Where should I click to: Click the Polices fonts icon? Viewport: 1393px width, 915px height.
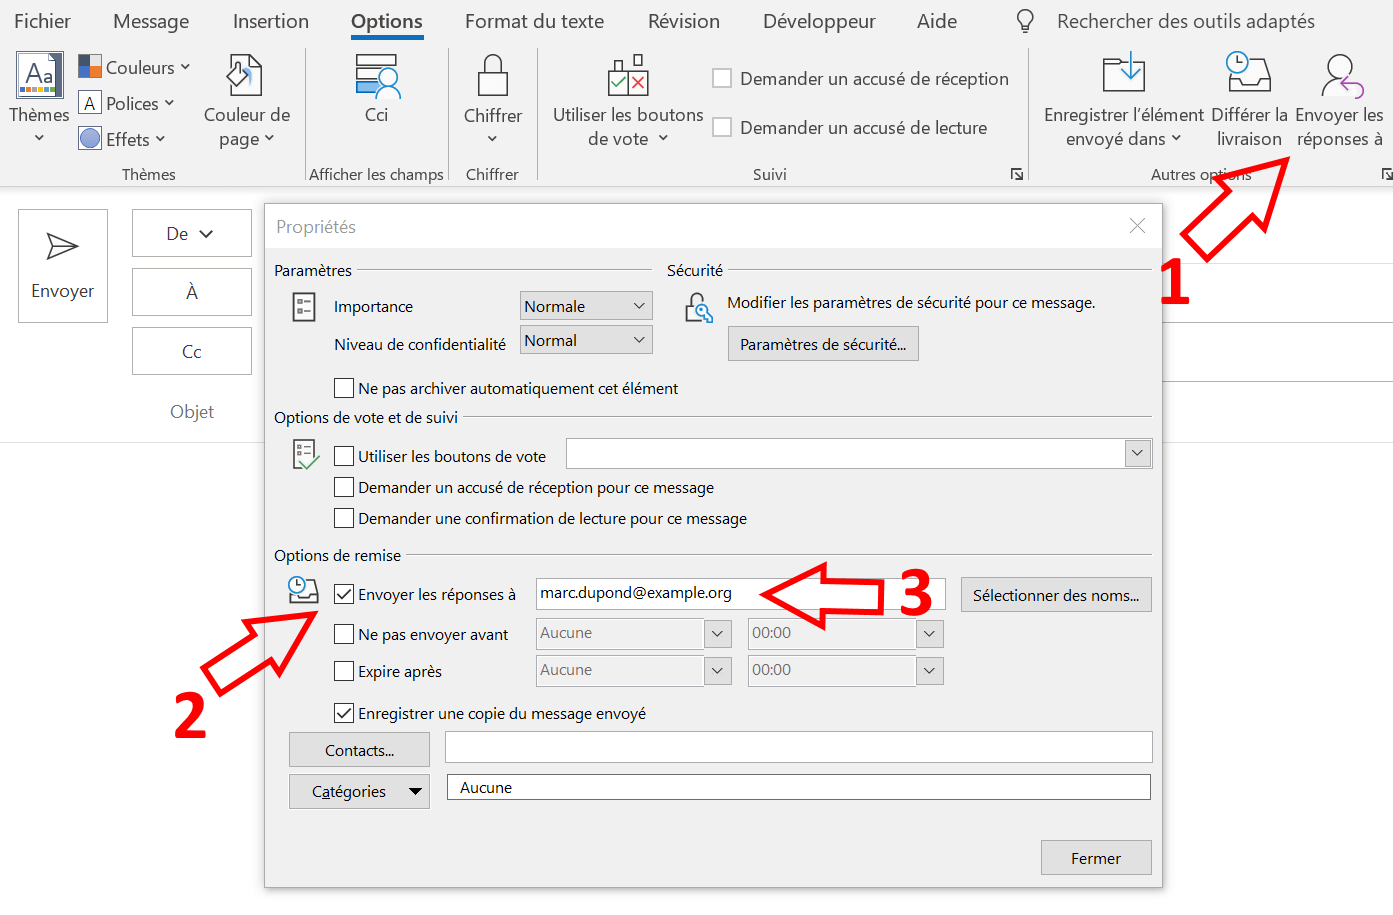[x=90, y=103]
